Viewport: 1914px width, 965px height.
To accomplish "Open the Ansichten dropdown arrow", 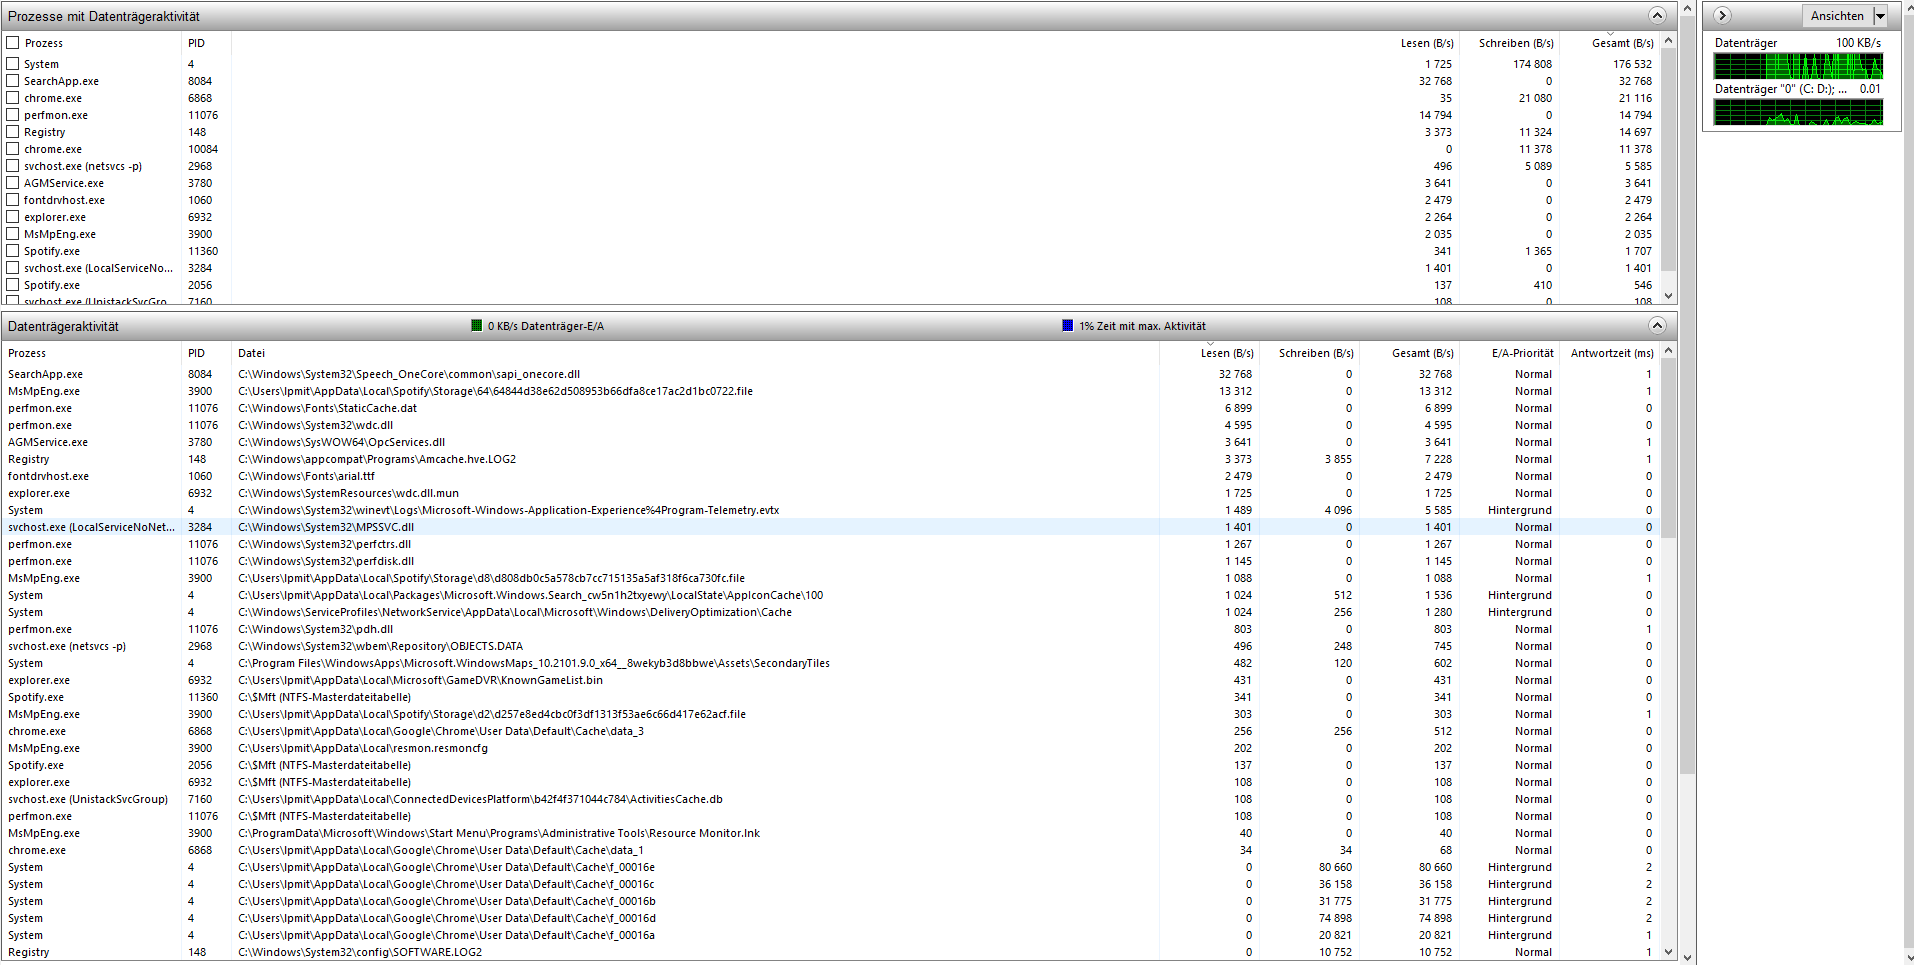I will coord(1880,16).
